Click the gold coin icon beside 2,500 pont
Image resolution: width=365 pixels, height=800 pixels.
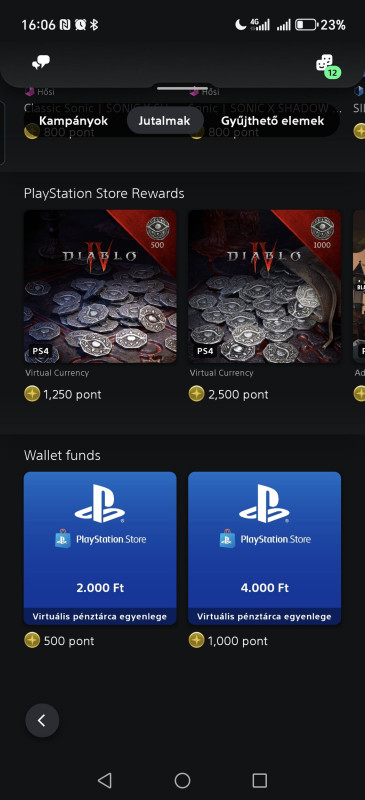tap(197, 394)
